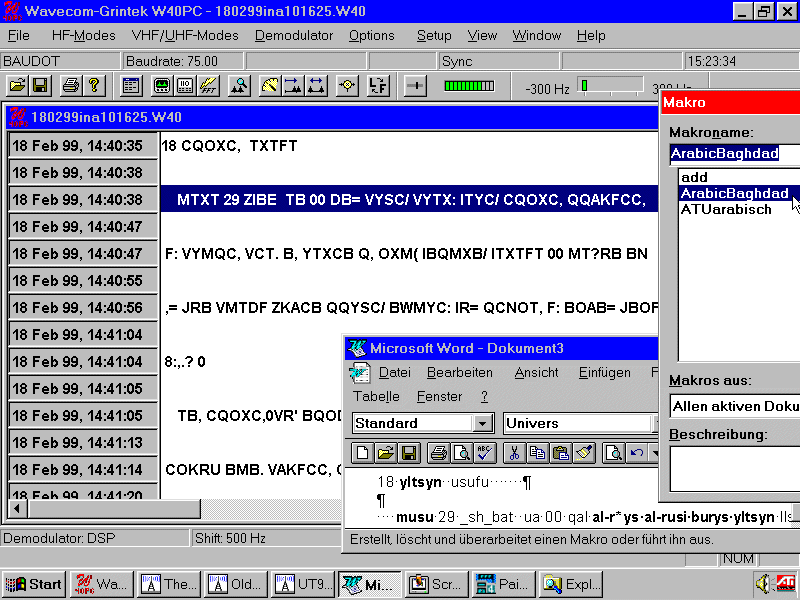Screen dimensions: 800x600
Task: Open the Demodulator menu
Action: click(x=293, y=35)
